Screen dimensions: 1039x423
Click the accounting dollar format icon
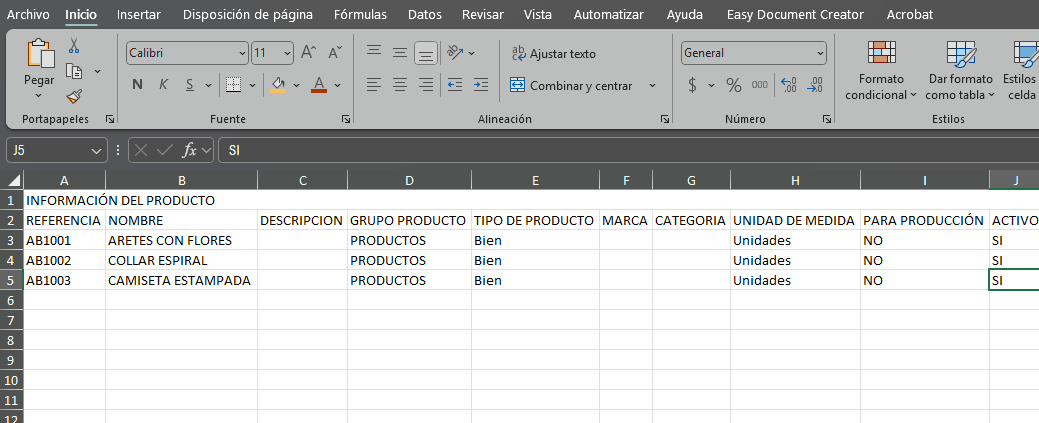click(692, 85)
